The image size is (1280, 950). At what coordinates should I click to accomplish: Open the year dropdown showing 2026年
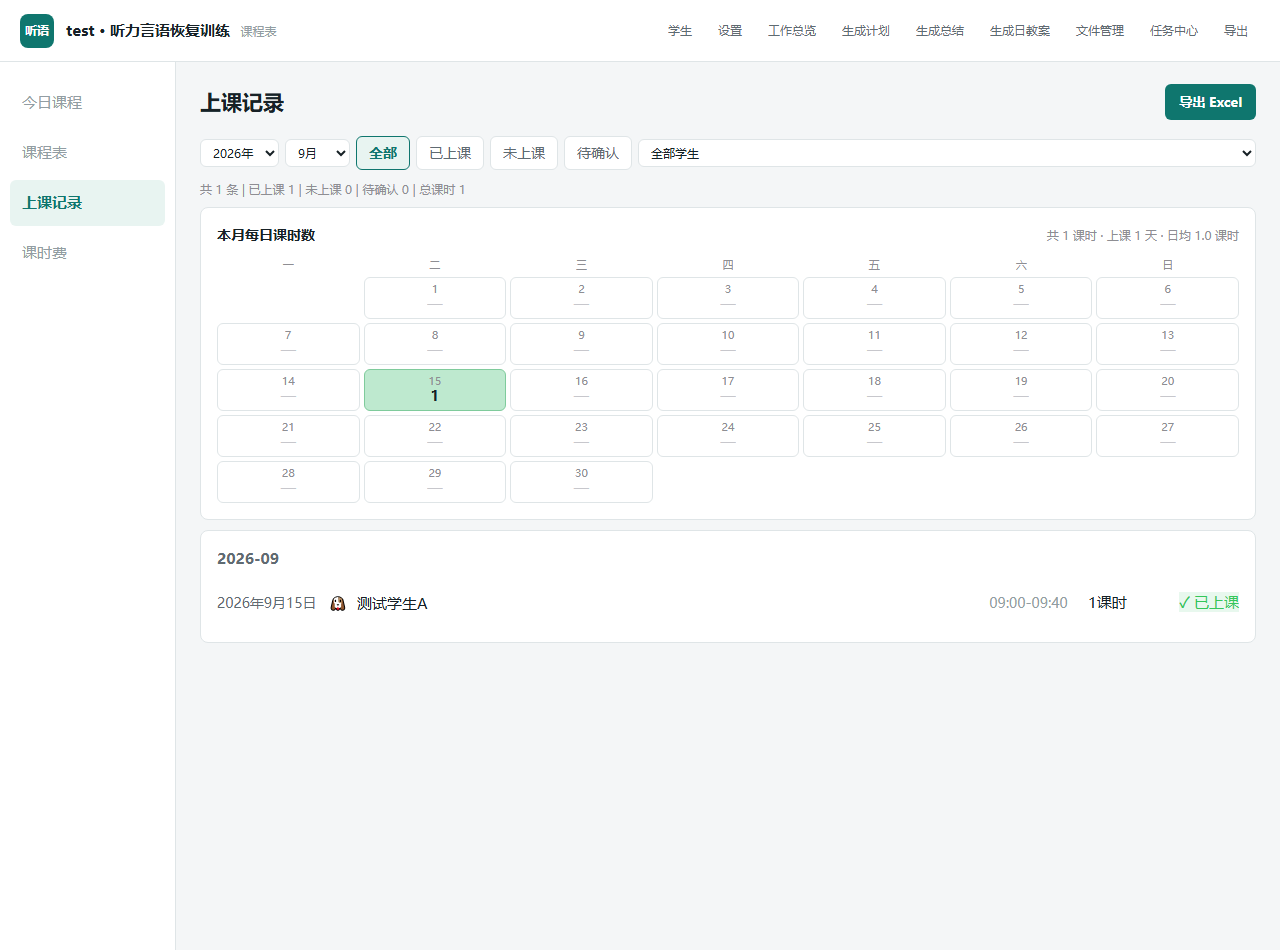coord(239,153)
